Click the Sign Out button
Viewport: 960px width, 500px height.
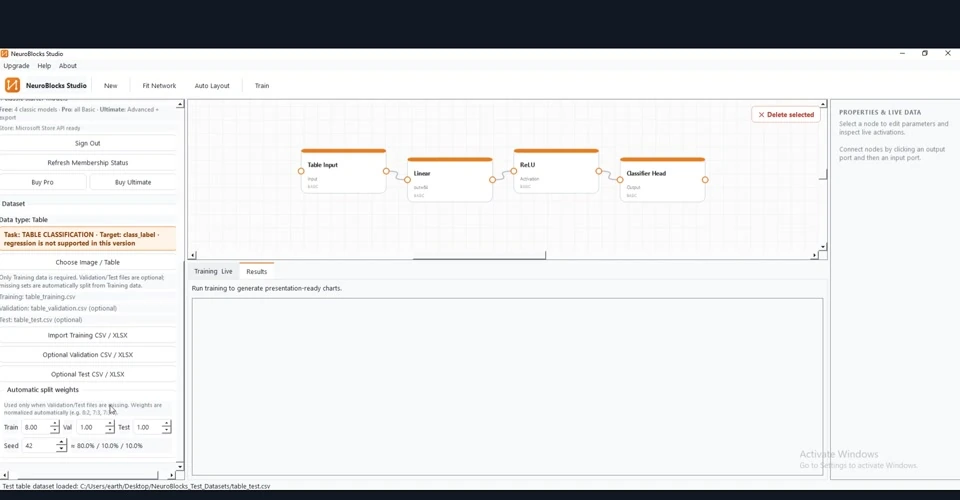pos(88,143)
